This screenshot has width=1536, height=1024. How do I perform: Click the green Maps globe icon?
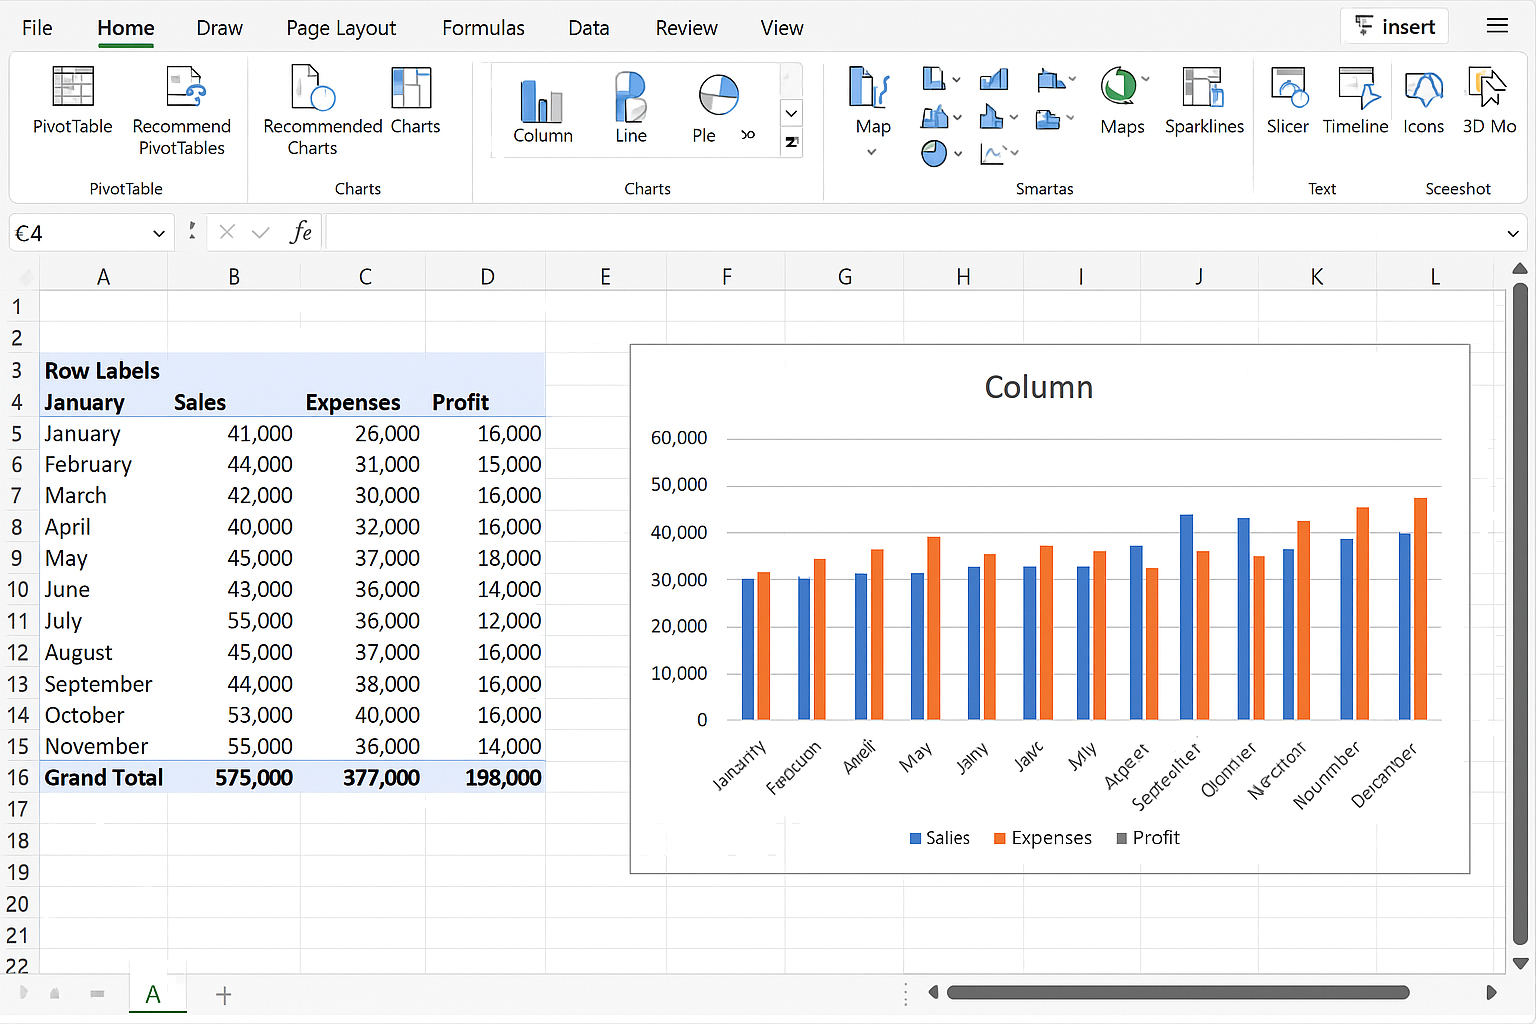pos(1118,86)
